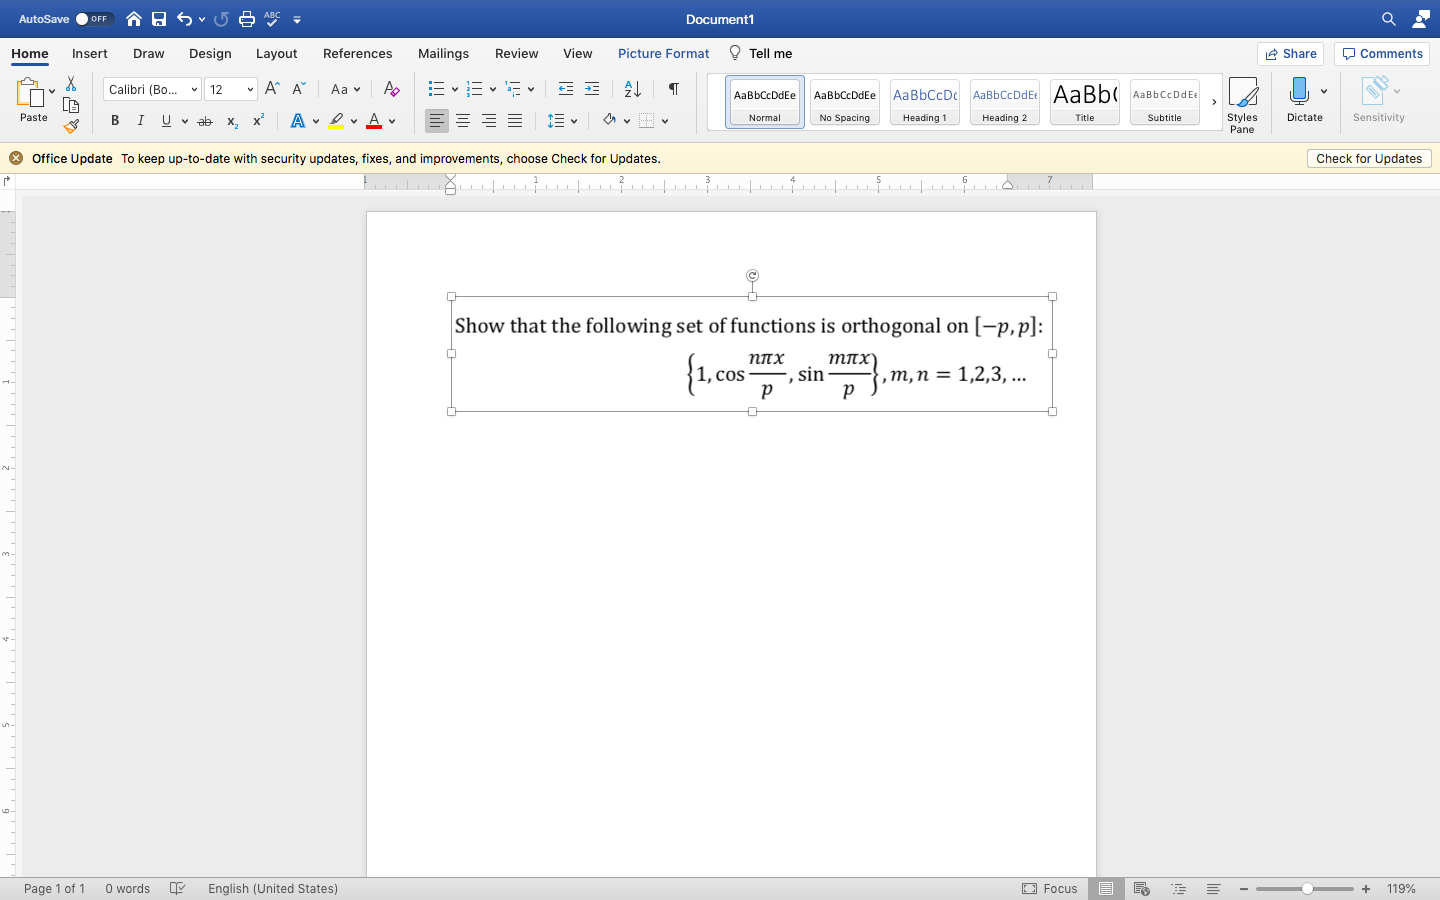Apply bold formatting
Screen dimensions: 1440x900
[x=114, y=120]
